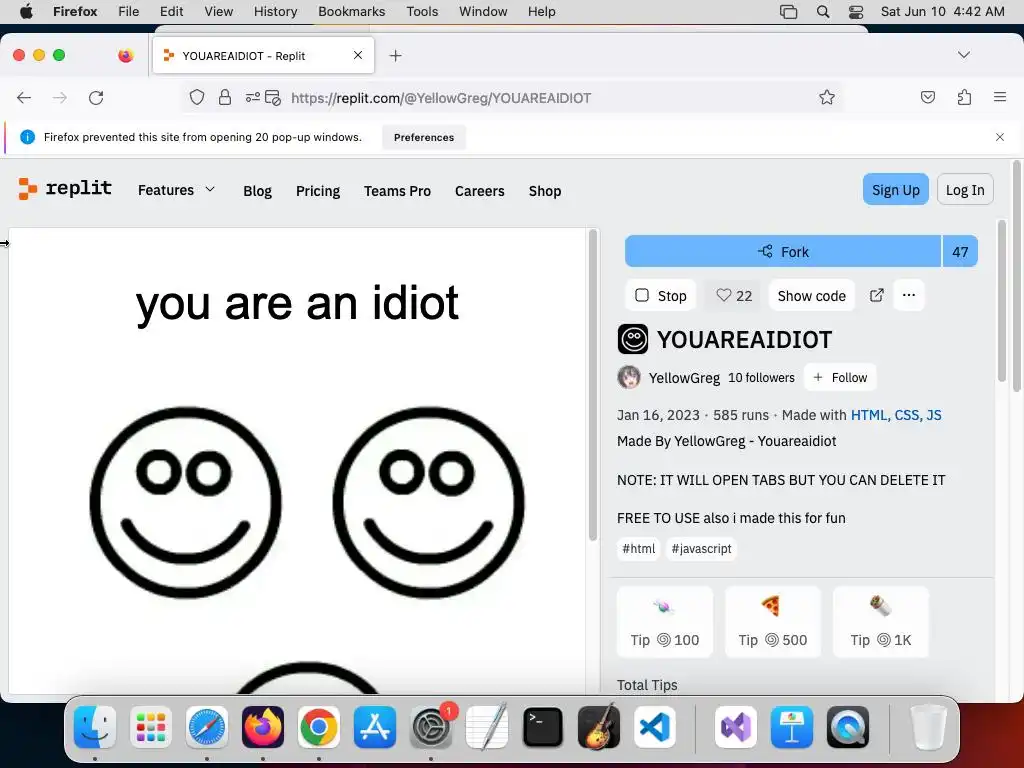Tip 100 cycles with the candy
Screen dimensions: 1024x768
(665, 622)
